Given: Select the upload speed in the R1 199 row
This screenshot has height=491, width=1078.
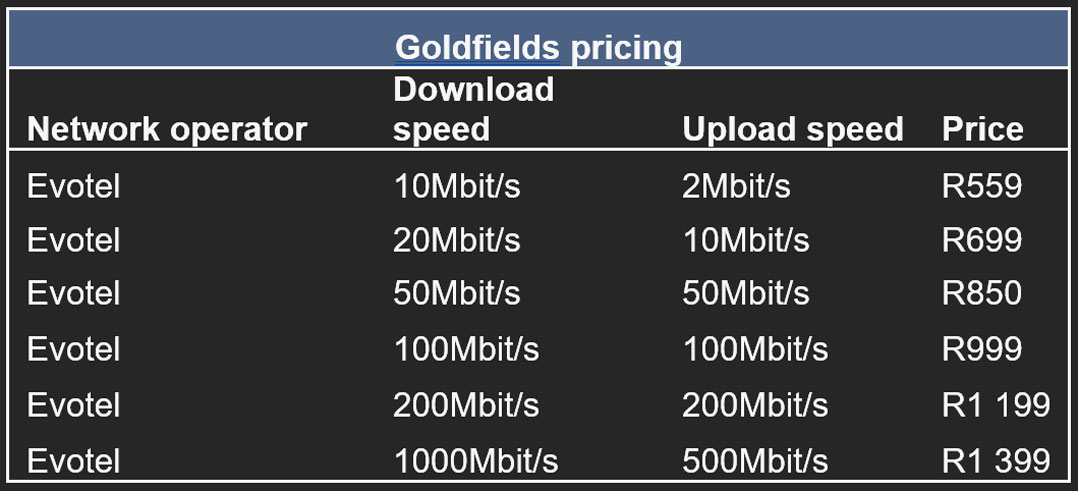Looking at the screenshot, I should (x=755, y=404).
